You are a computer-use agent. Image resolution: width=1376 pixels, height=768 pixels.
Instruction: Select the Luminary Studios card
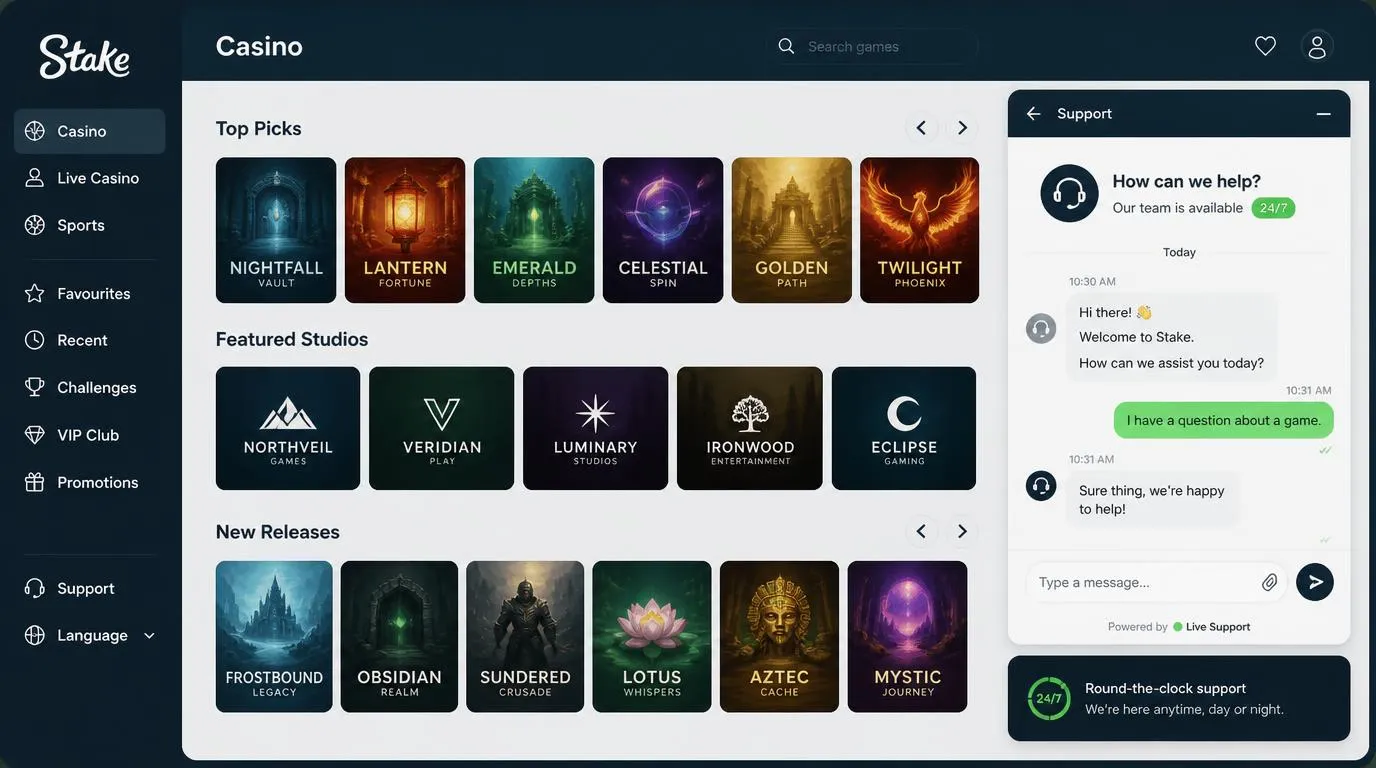point(595,428)
